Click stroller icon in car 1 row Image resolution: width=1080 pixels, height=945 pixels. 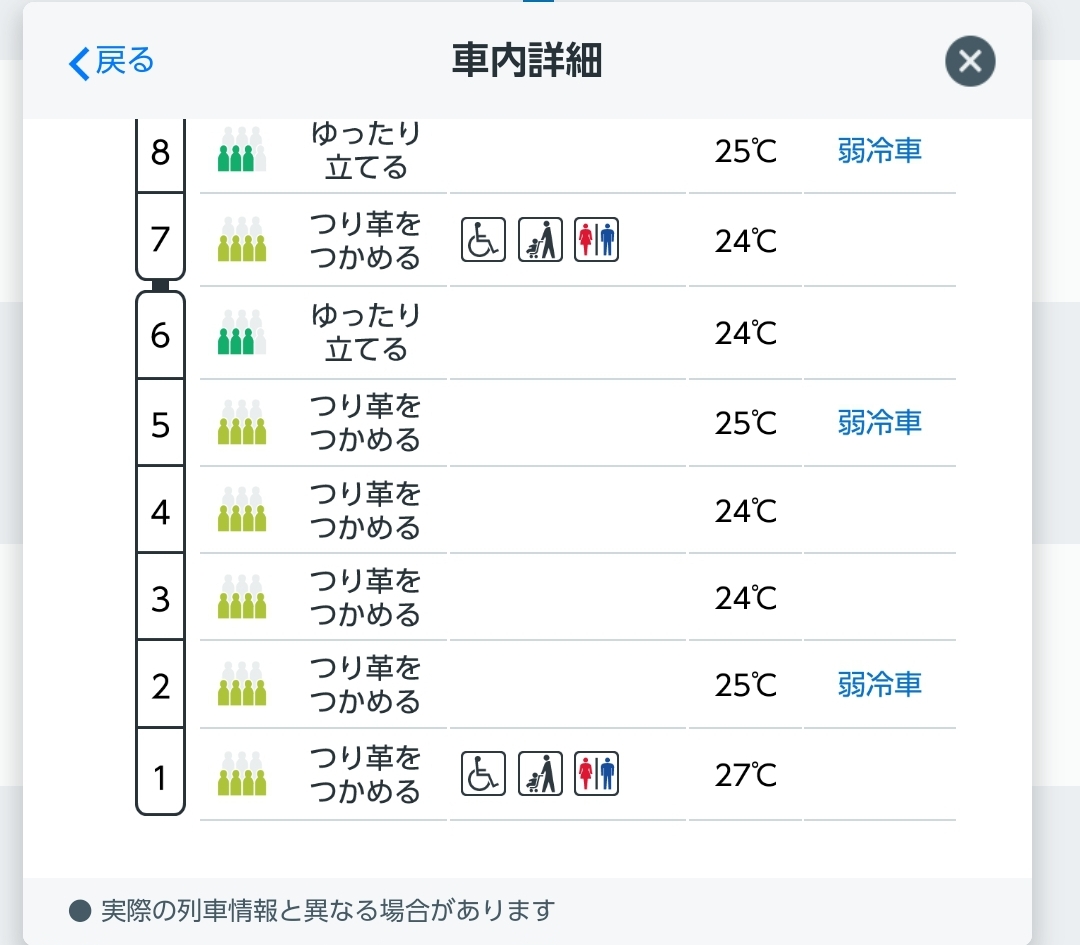point(540,773)
